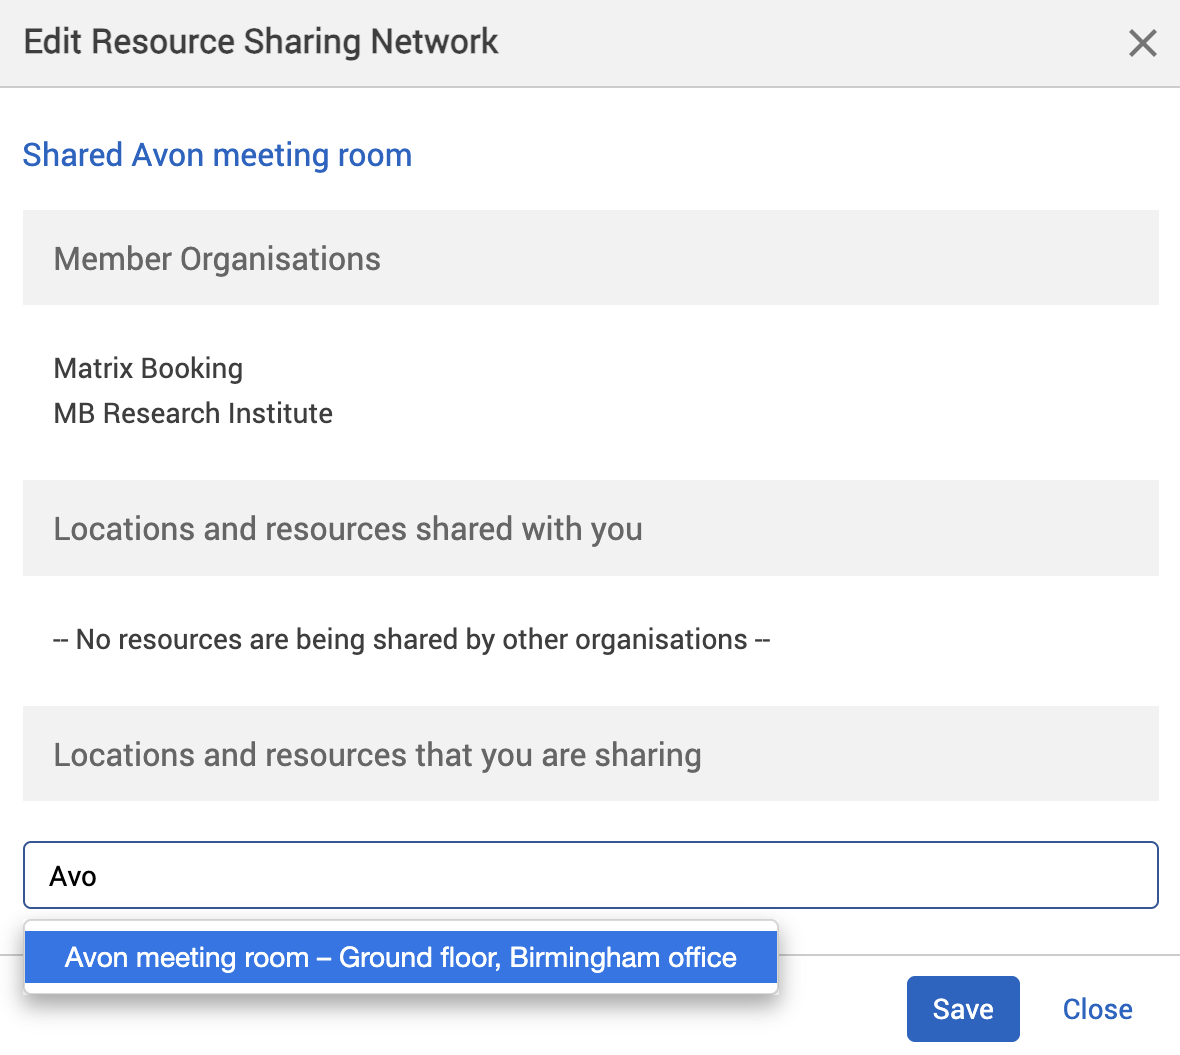The image size is (1180, 1055).
Task: Click the no resources shared message text
Action: (411, 639)
